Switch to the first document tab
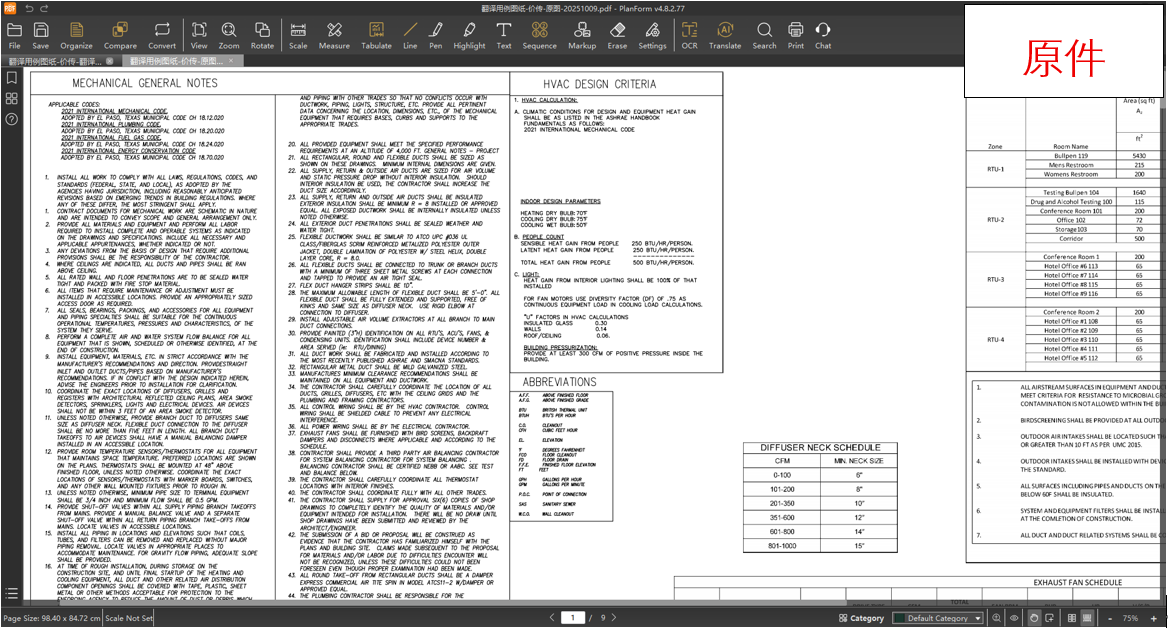This screenshot has width=1168, height=629. tap(62, 61)
